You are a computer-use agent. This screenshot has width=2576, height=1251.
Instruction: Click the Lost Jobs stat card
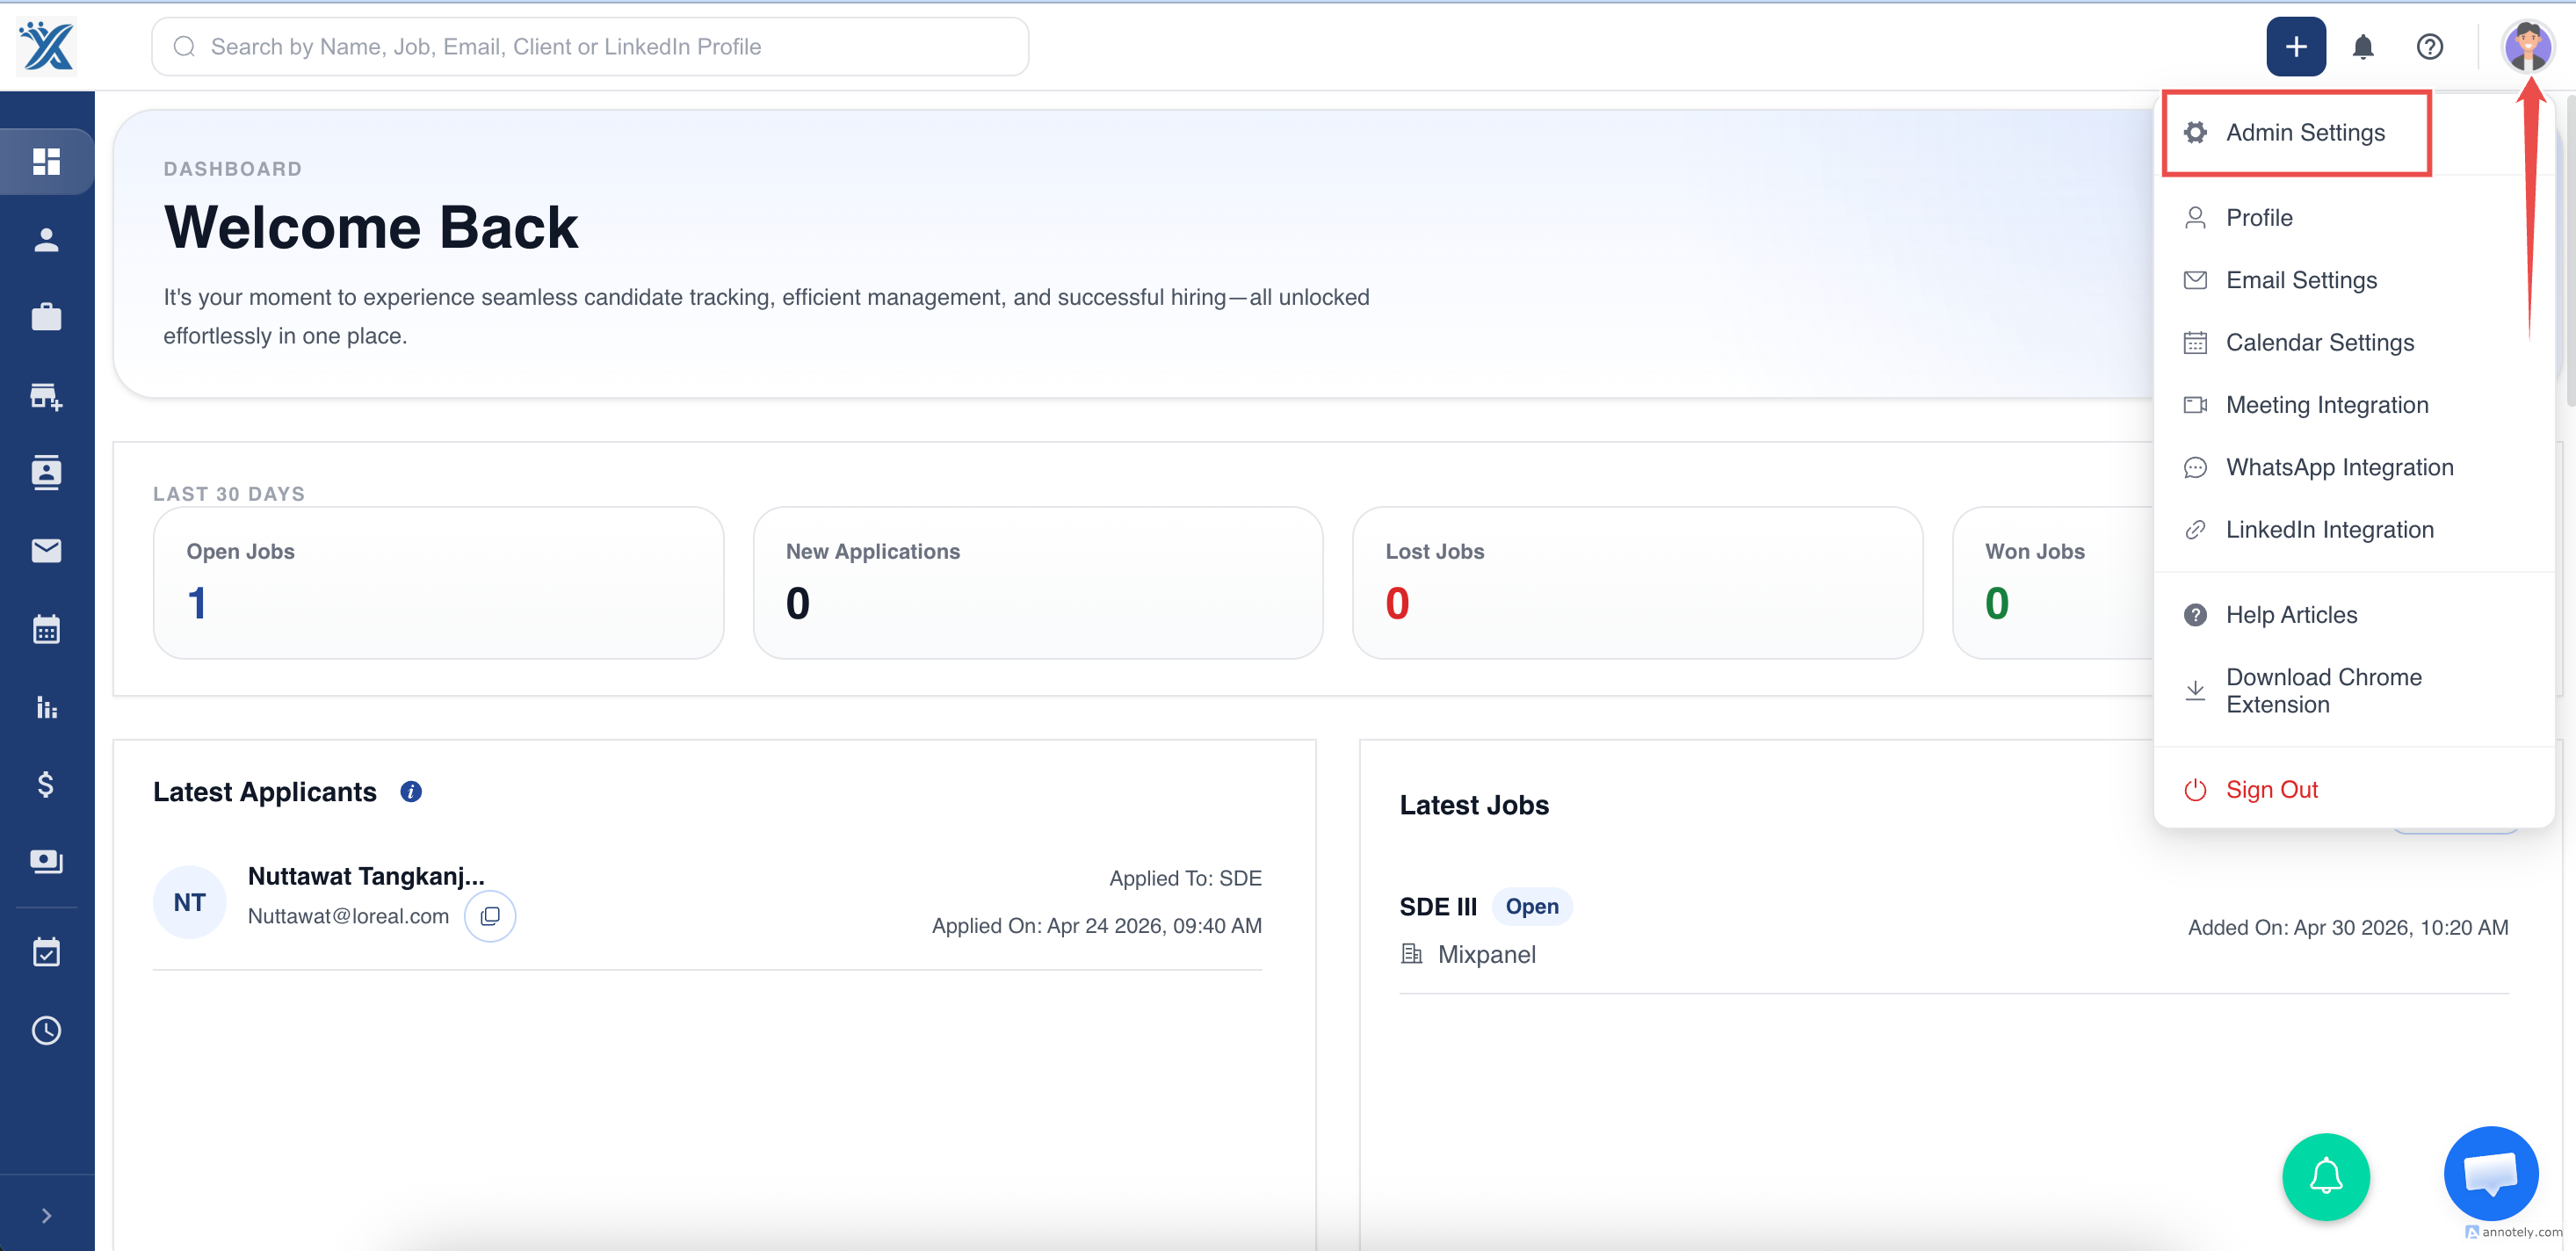tap(1637, 582)
